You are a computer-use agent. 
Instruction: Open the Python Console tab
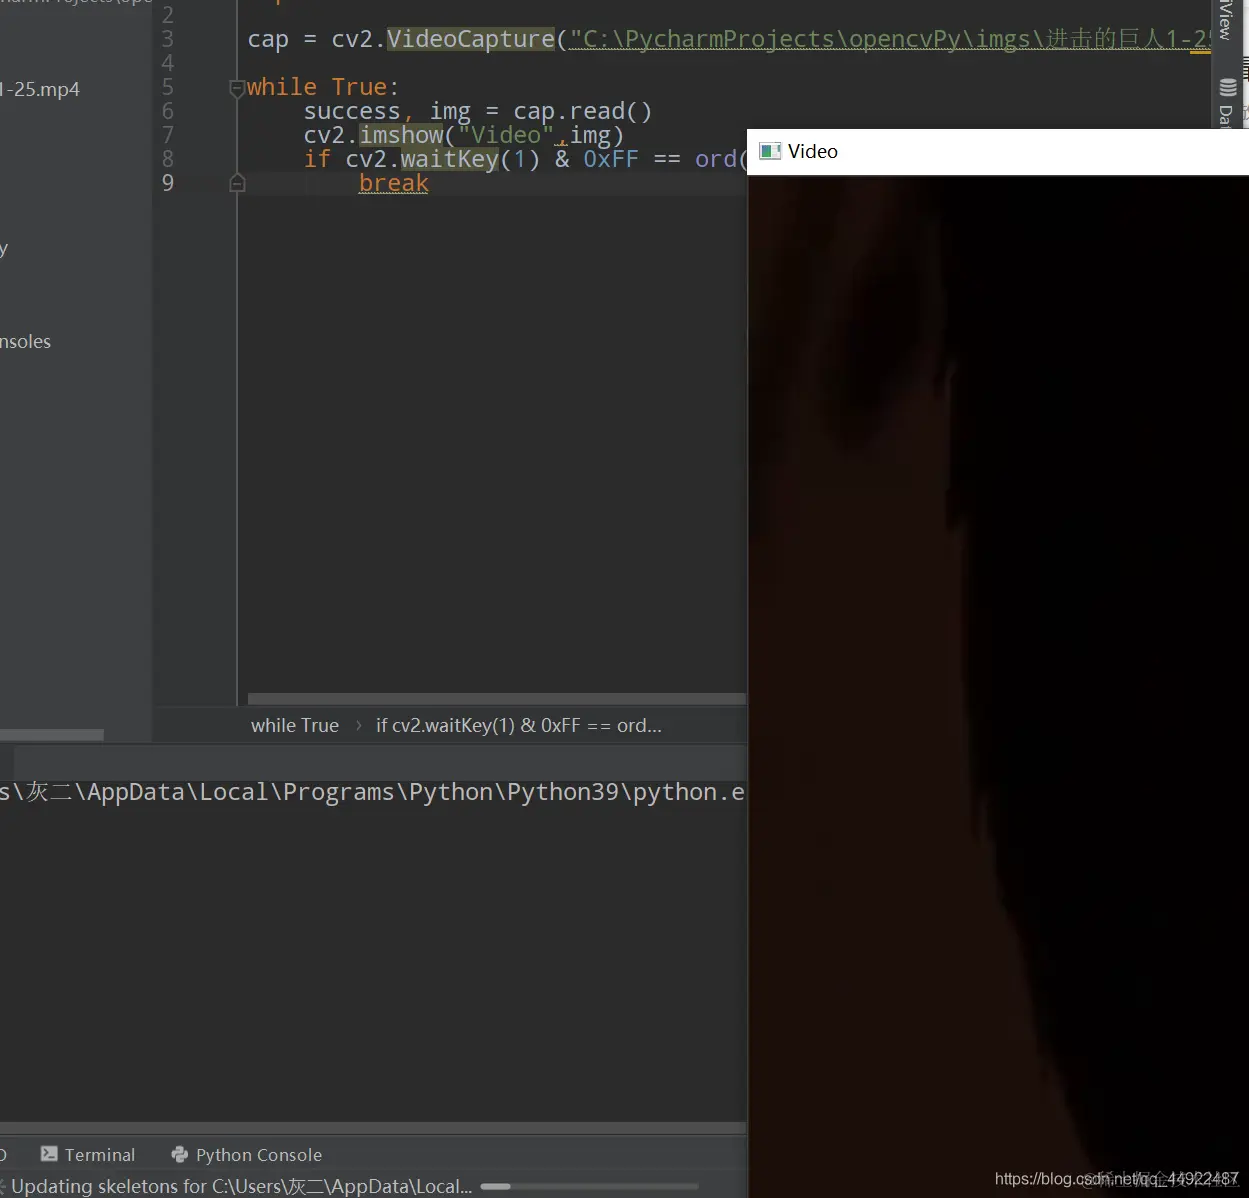pyautogui.click(x=247, y=1155)
